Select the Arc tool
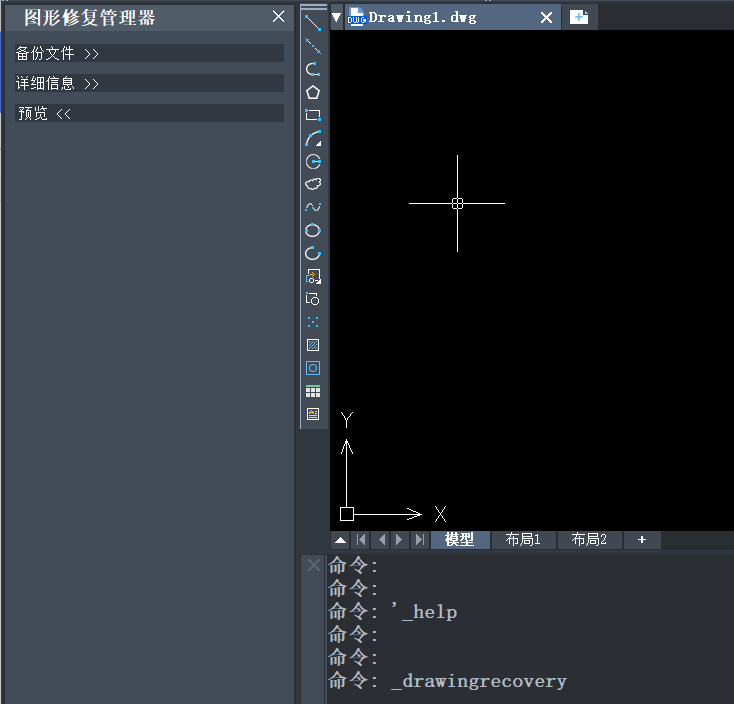Viewport: 734px width, 704px height. coord(313,138)
